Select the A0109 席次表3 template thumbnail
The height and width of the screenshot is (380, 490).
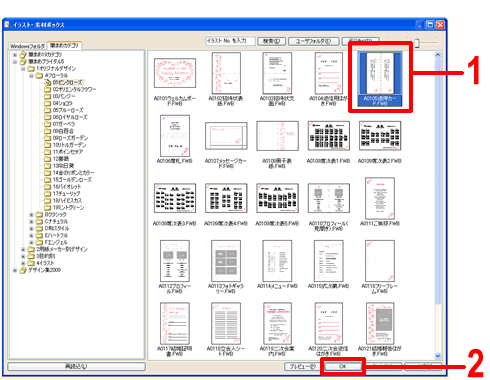point(175,198)
